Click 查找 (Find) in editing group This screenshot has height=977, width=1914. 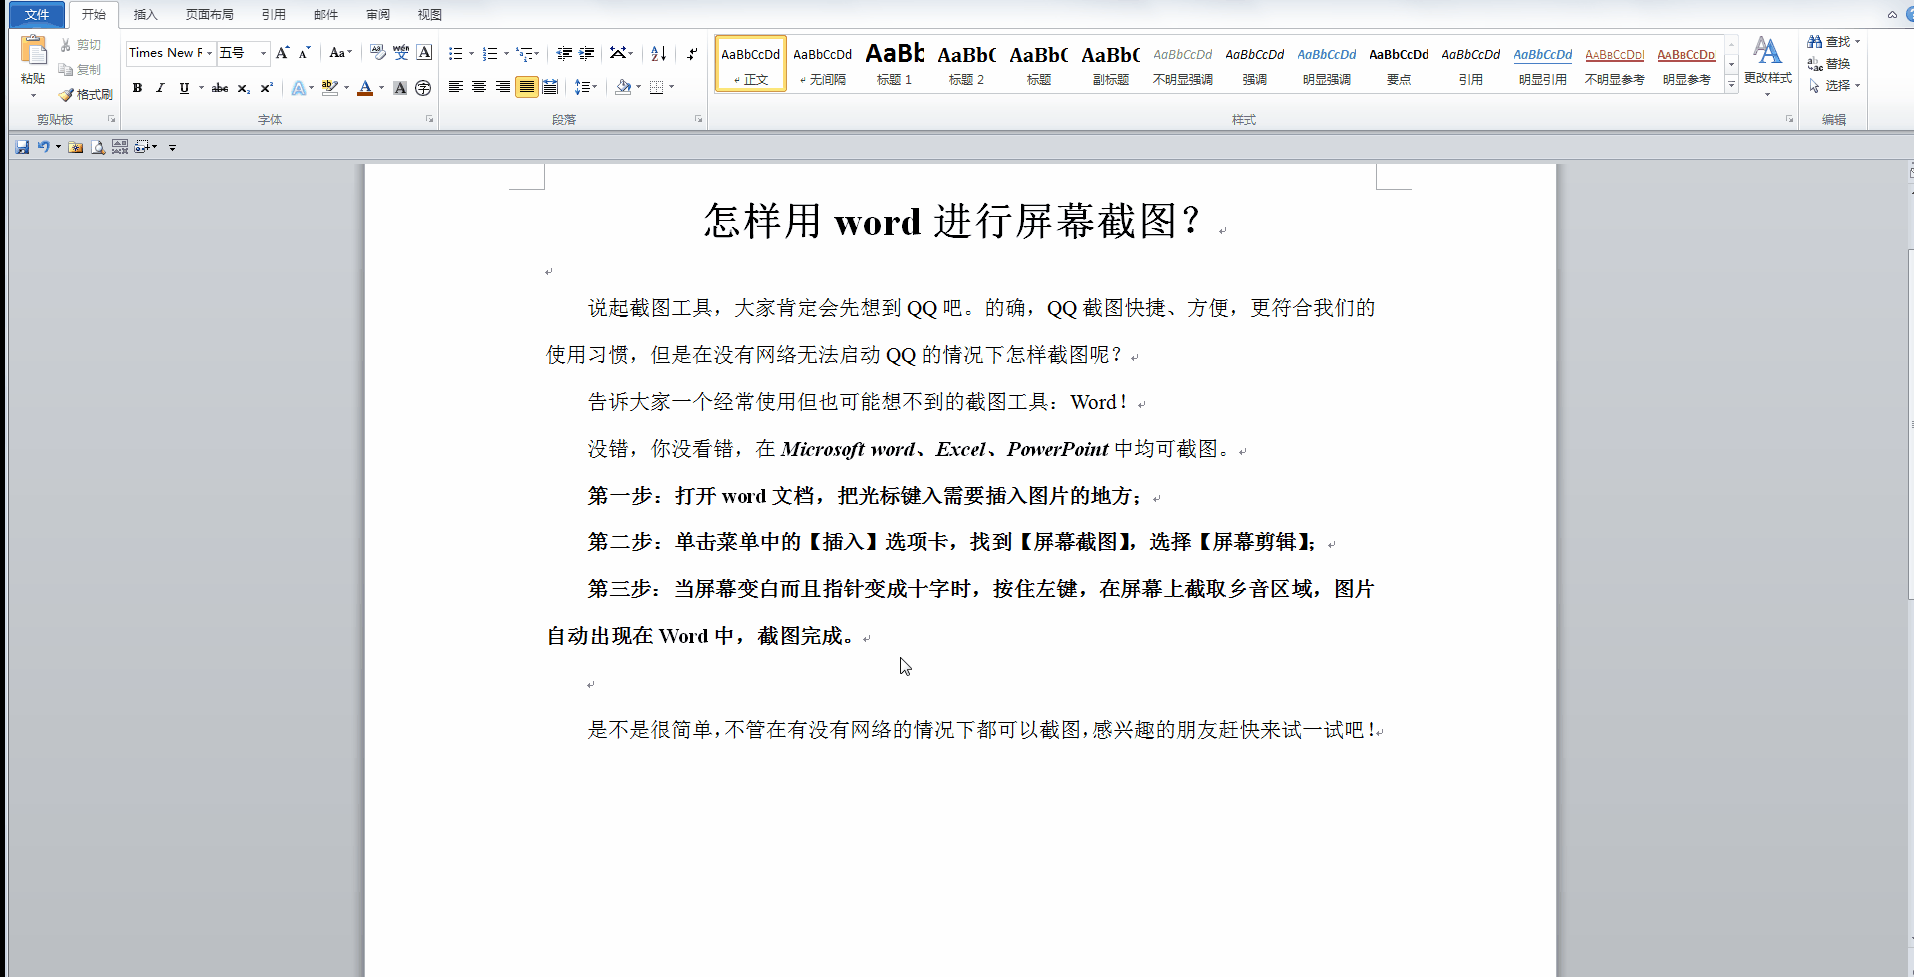(1834, 42)
